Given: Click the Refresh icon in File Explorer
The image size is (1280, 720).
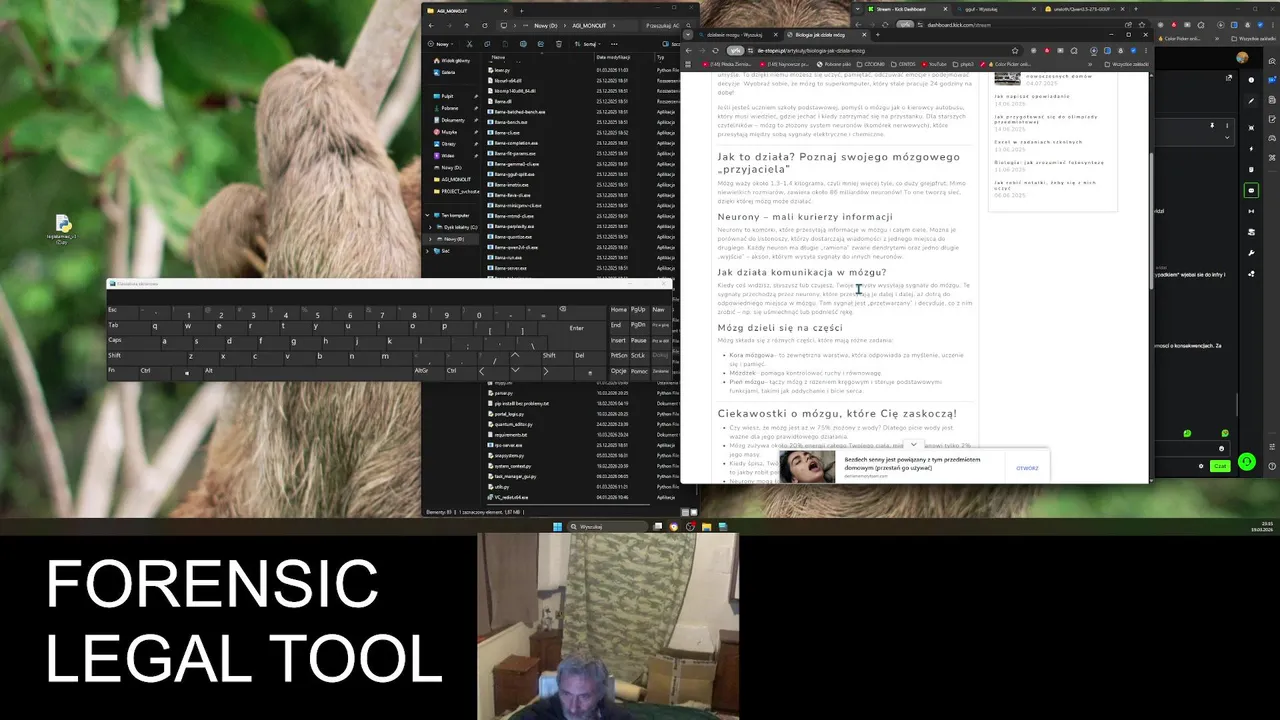Looking at the screenshot, I should 485,26.
